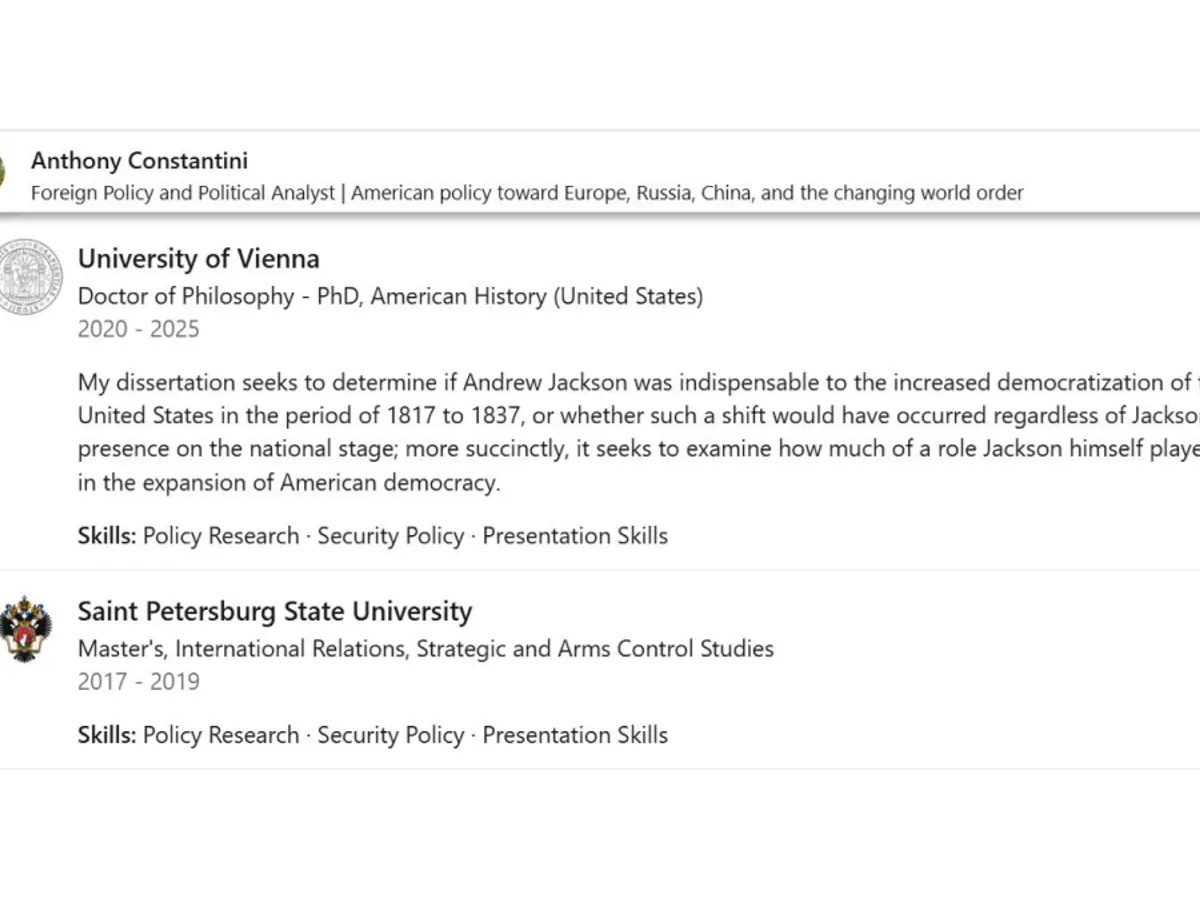The width and height of the screenshot is (1200, 900).
Task: Select Presentation Skills under University of Vienna
Action: 575,536
